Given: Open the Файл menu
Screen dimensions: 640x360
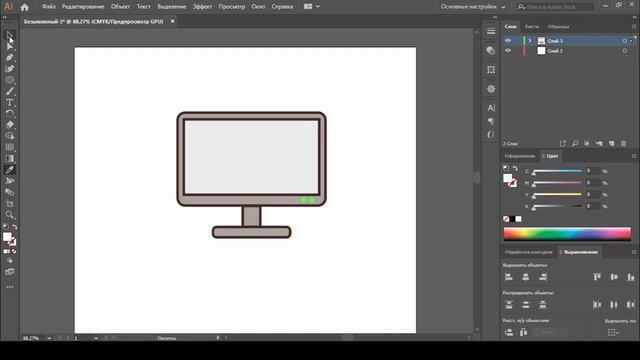Looking at the screenshot, I should (x=49, y=7).
